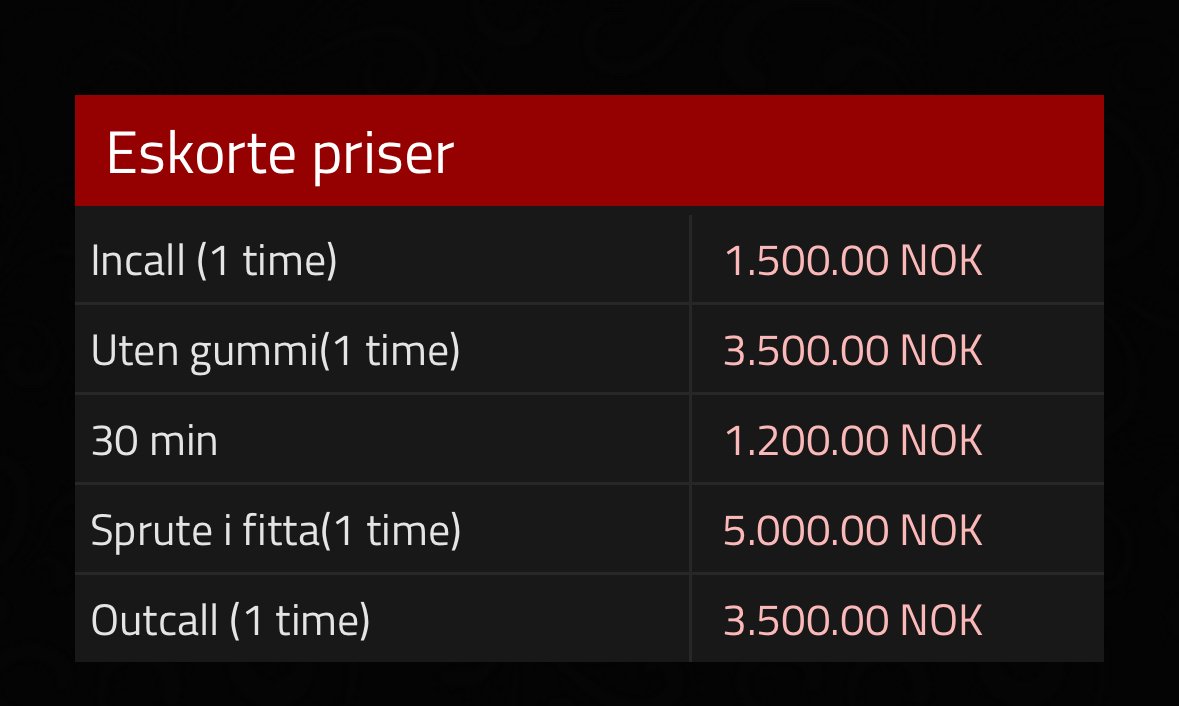The width and height of the screenshot is (1179, 706).
Task: Select the "30 min" row label
Action: pos(154,441)
